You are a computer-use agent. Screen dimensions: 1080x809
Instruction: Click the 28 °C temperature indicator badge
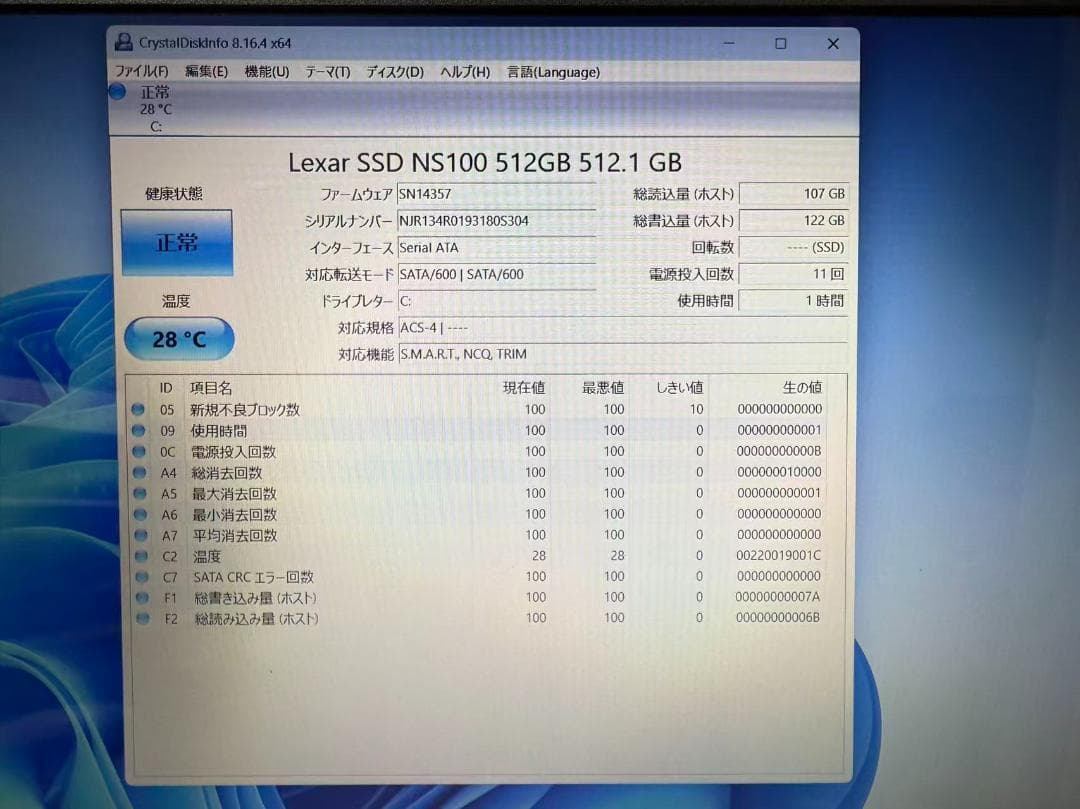tap(178, 339)
